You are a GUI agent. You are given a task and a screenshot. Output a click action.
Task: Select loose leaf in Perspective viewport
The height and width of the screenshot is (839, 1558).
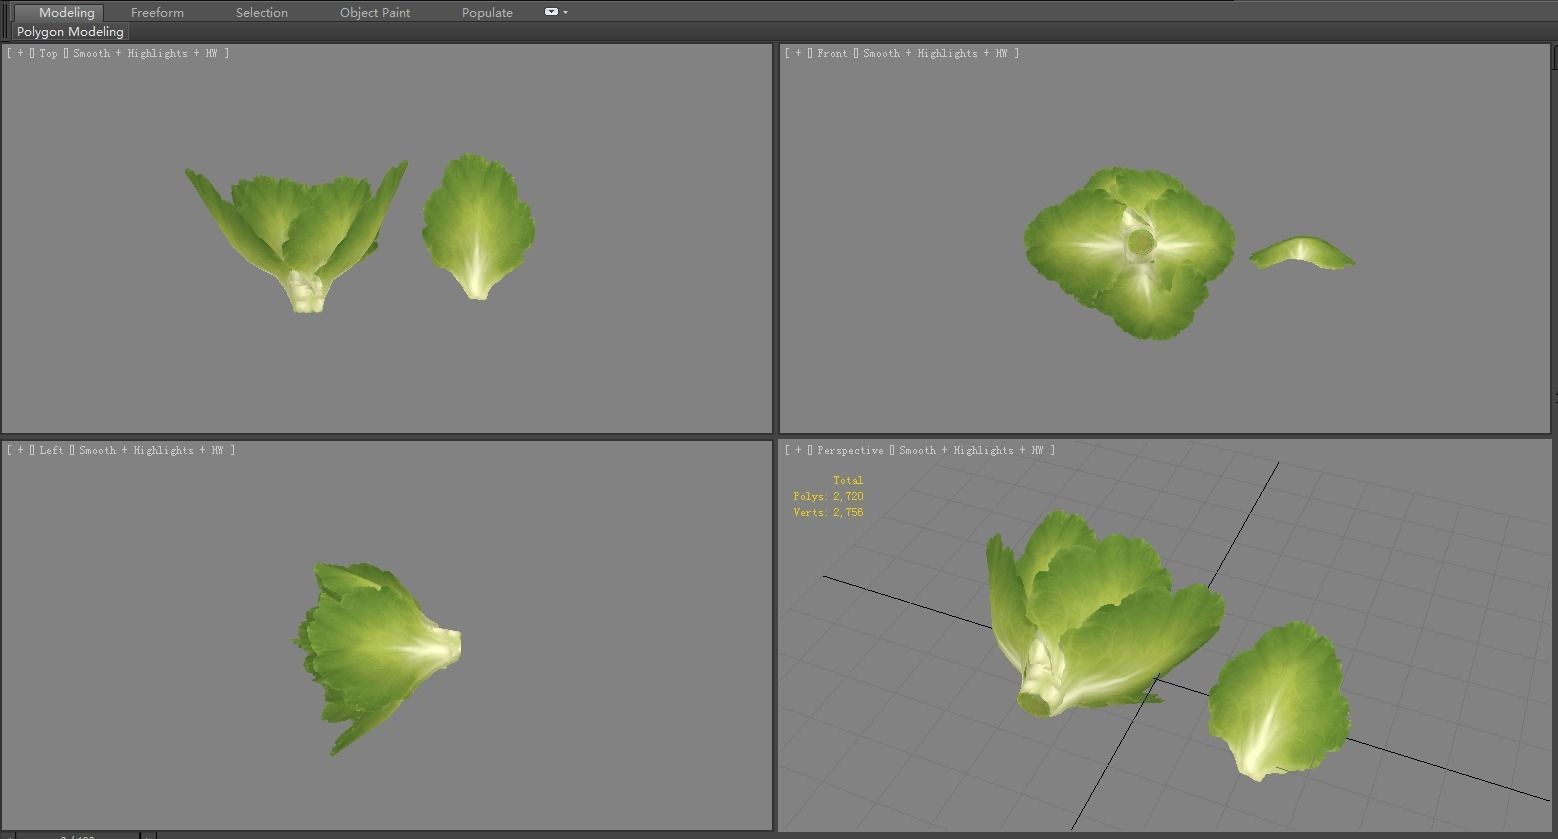(x=1279, y=700)
